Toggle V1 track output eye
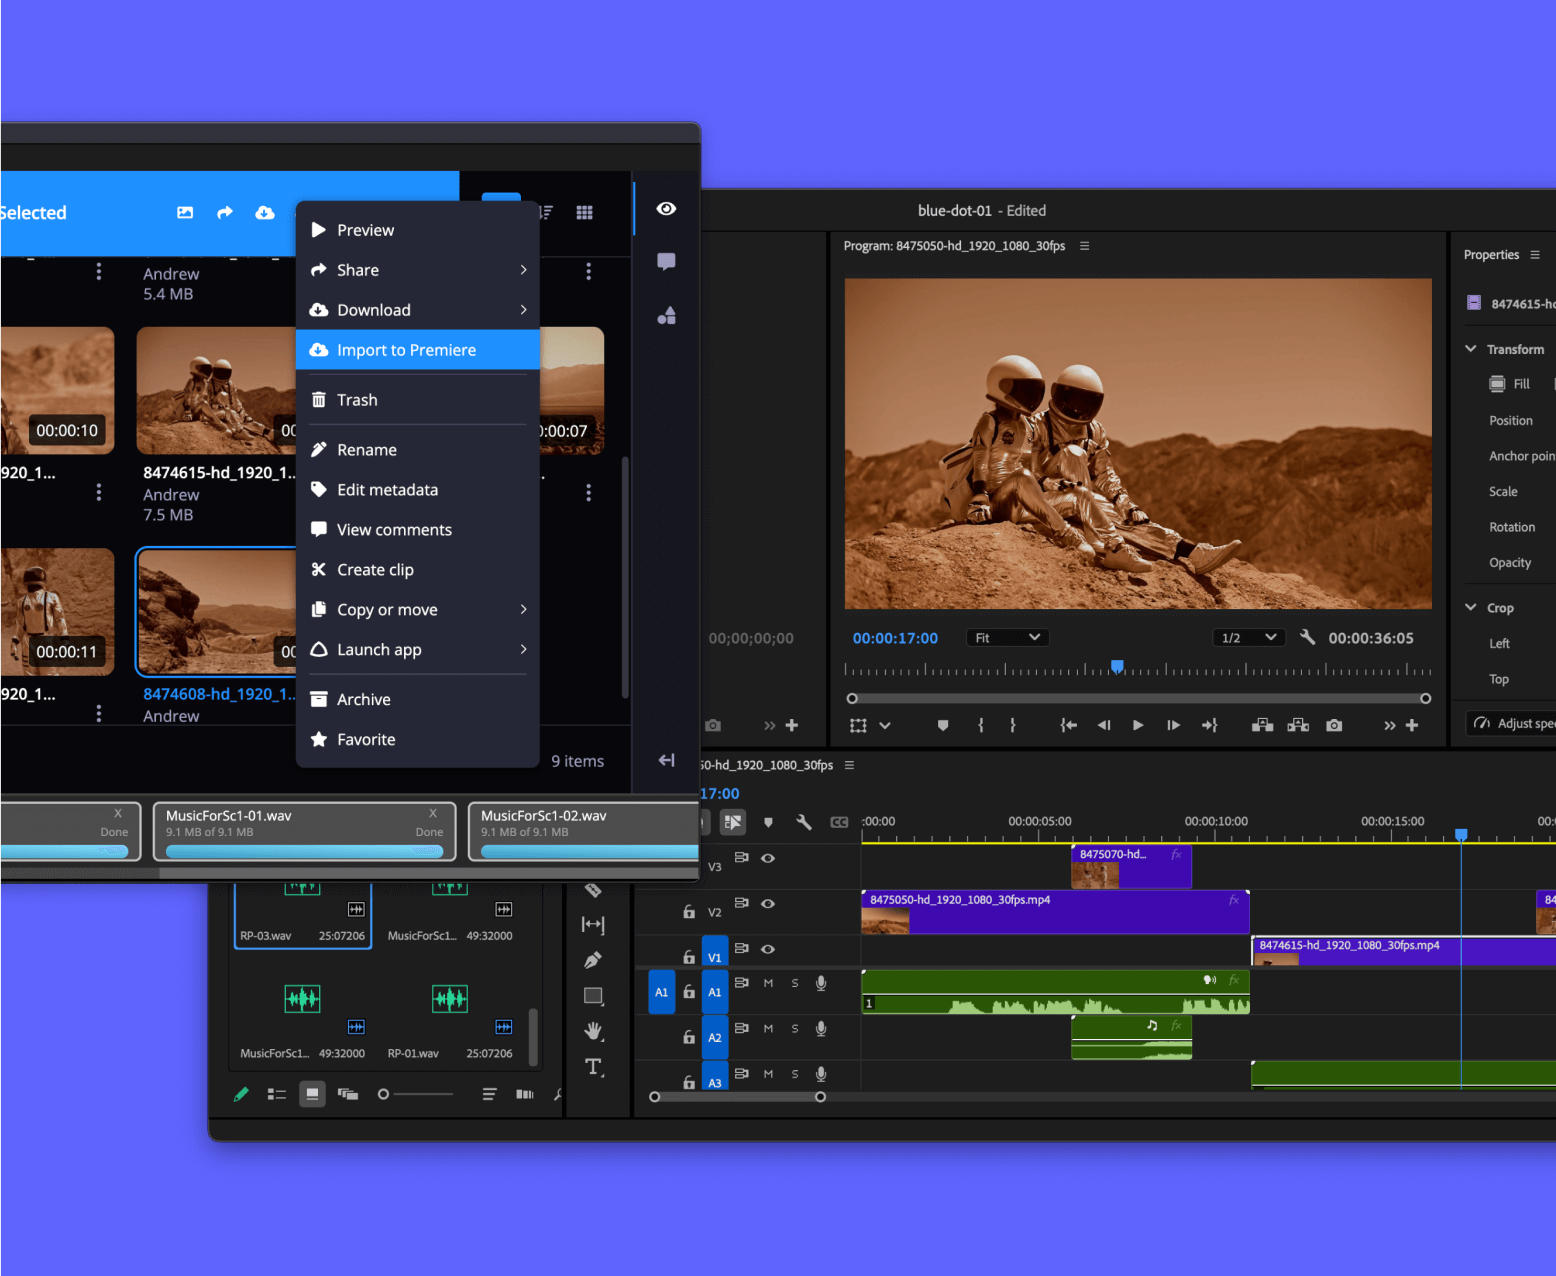Viewport: 1556px width, 1276px height. click(x=768, y=949)
